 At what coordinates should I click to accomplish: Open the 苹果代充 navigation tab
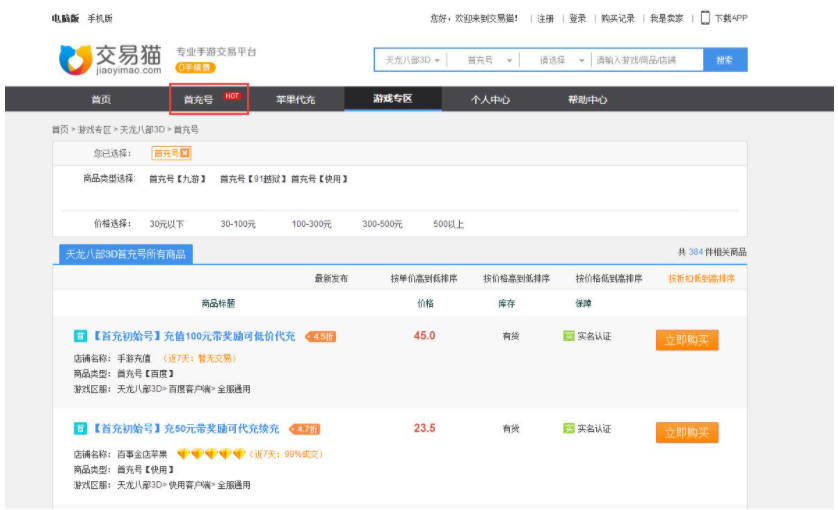tap(296, 99)
